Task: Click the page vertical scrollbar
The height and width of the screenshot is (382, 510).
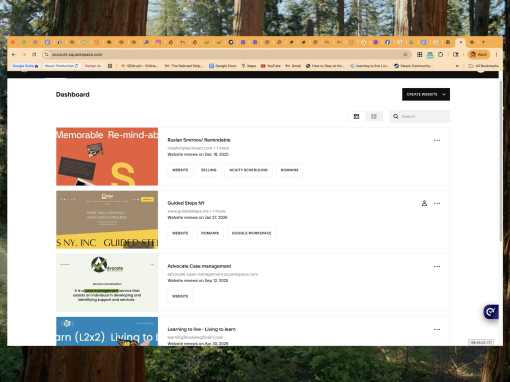Action: (x=500, y=160)
